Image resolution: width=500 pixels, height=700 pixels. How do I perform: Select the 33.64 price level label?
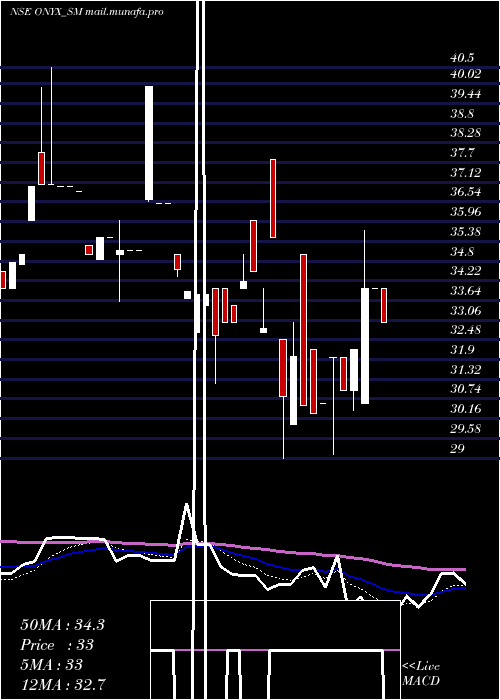(x=466, y=290)
